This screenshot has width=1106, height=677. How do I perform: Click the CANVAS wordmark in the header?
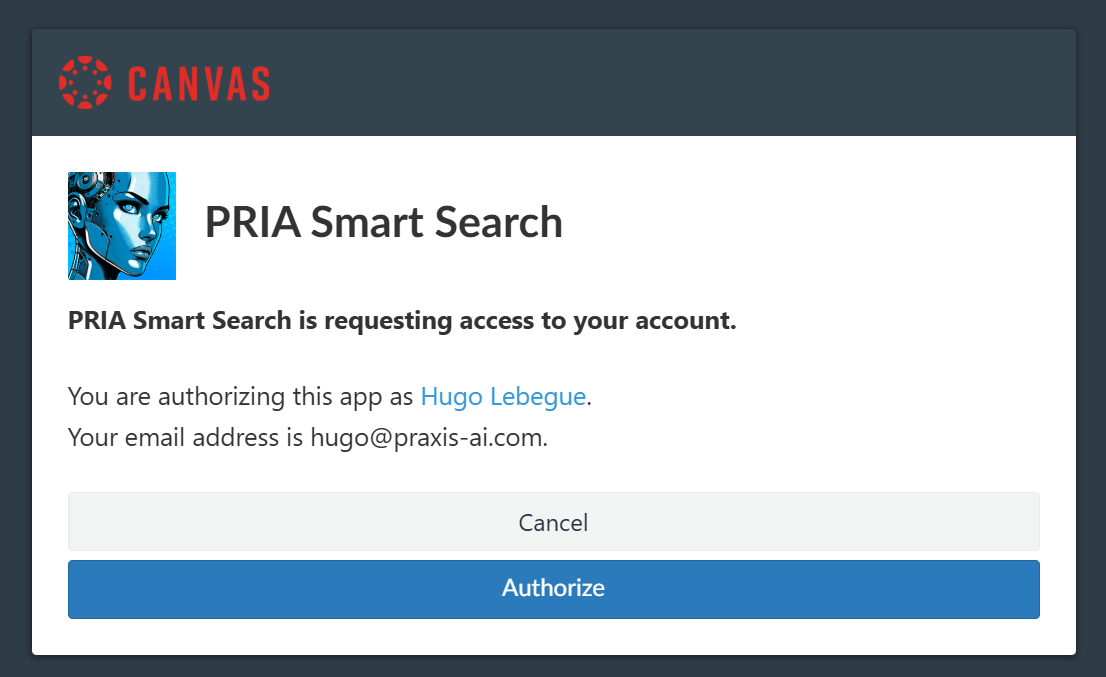[198, 84]
